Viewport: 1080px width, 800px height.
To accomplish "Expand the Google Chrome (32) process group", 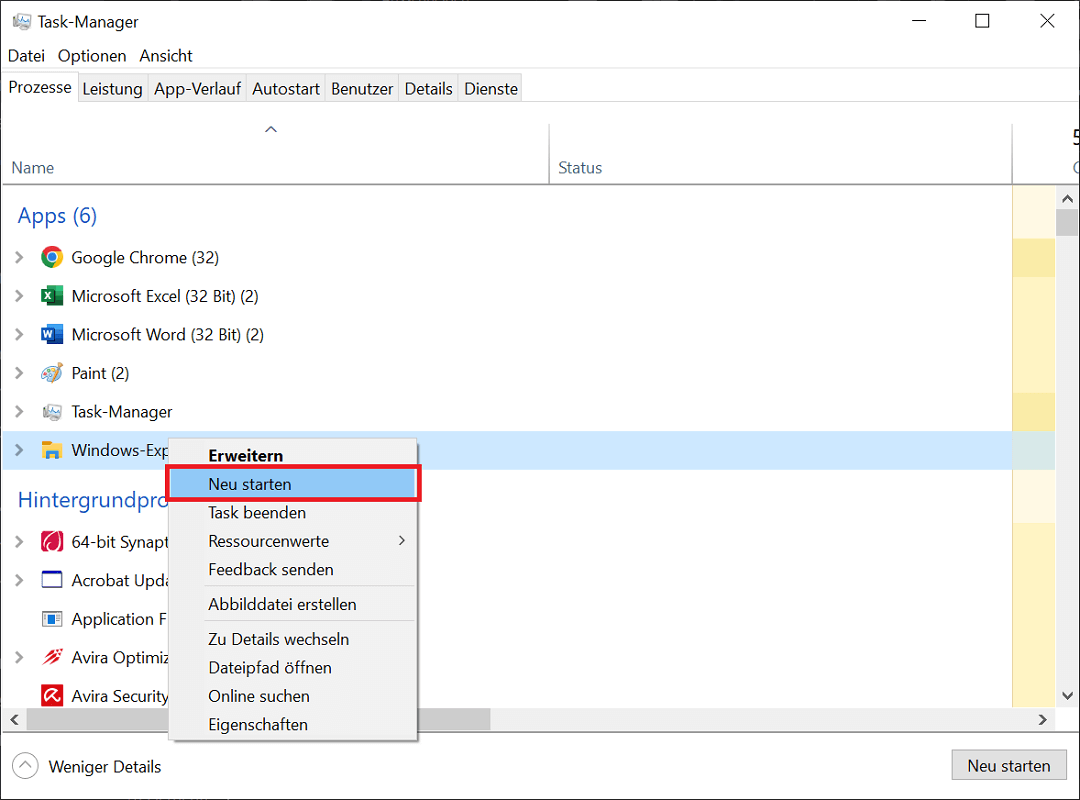I will pos(19,257).
